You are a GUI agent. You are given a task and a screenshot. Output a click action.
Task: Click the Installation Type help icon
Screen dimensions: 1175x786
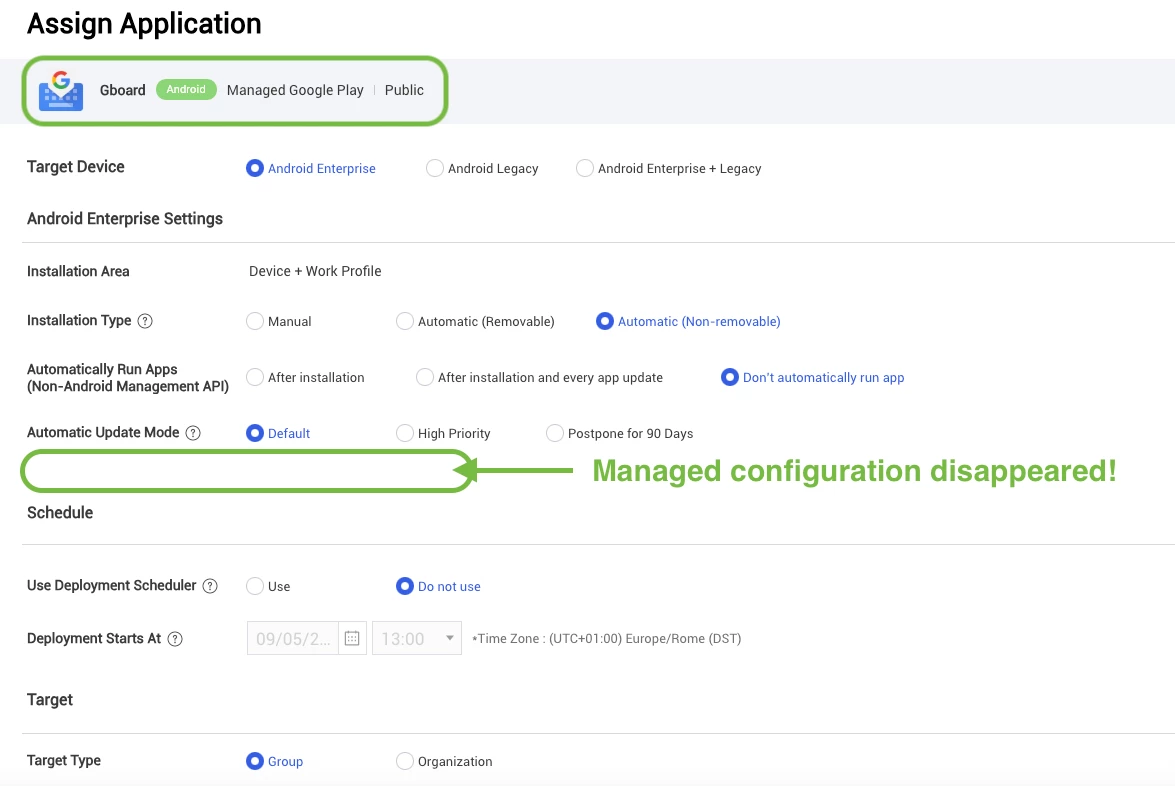click(145, 321)
